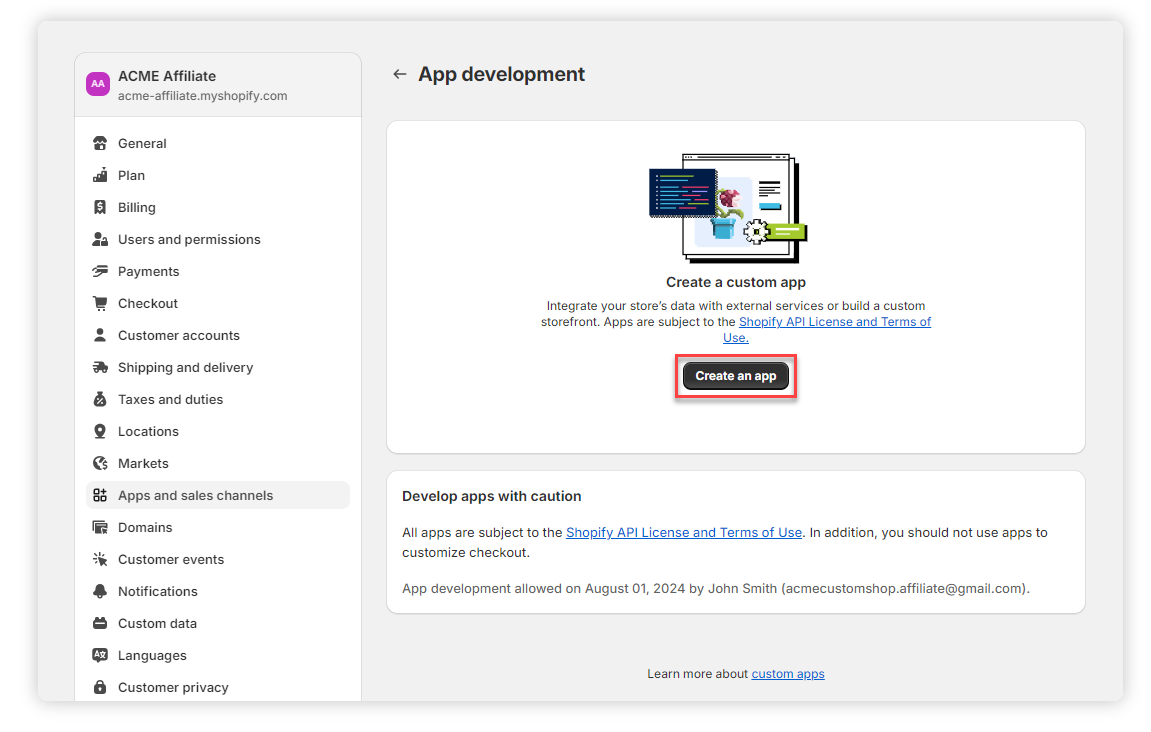Select Apps and sales channels menu item
Image resolution: width=1151 pixels, height=732 pixels.
(195, 495)
